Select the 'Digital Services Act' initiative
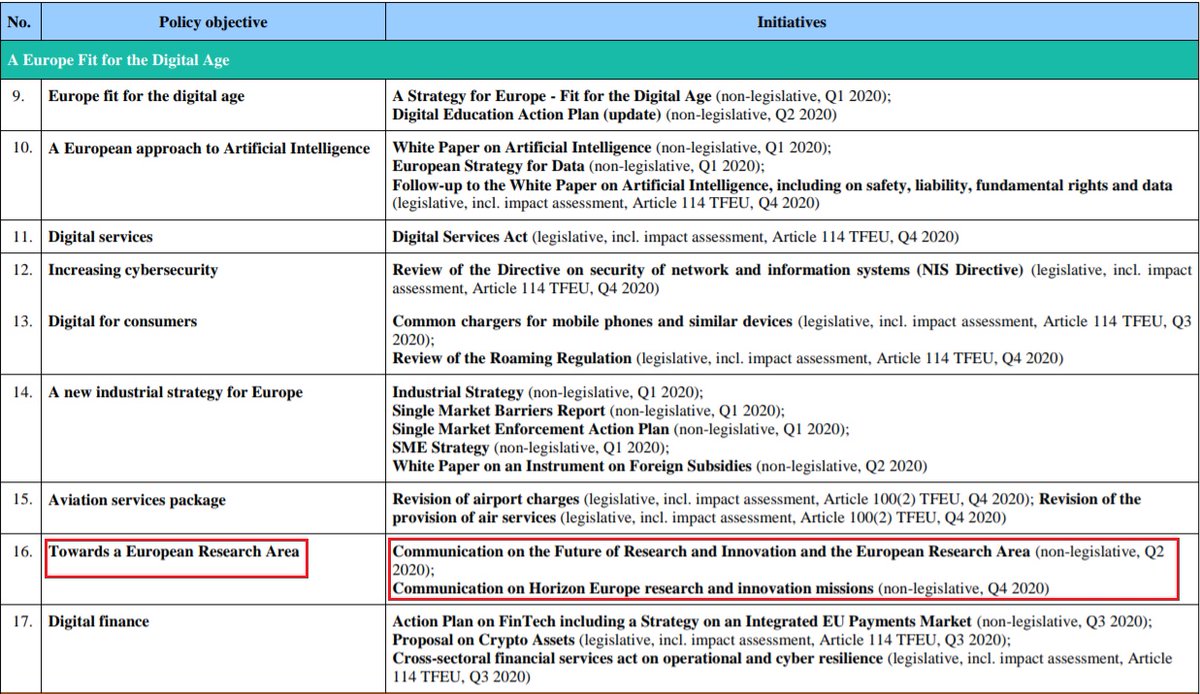Viewport: 1200px width, 694px height. 460,238
